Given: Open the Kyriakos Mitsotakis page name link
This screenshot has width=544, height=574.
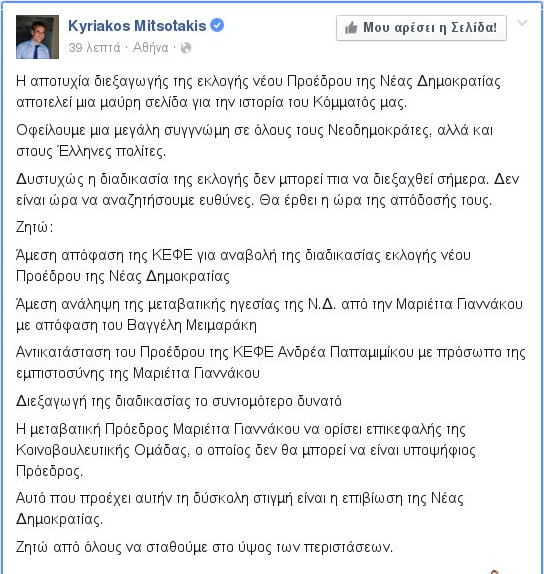Looking at the screenshot, I should point(137,26).
